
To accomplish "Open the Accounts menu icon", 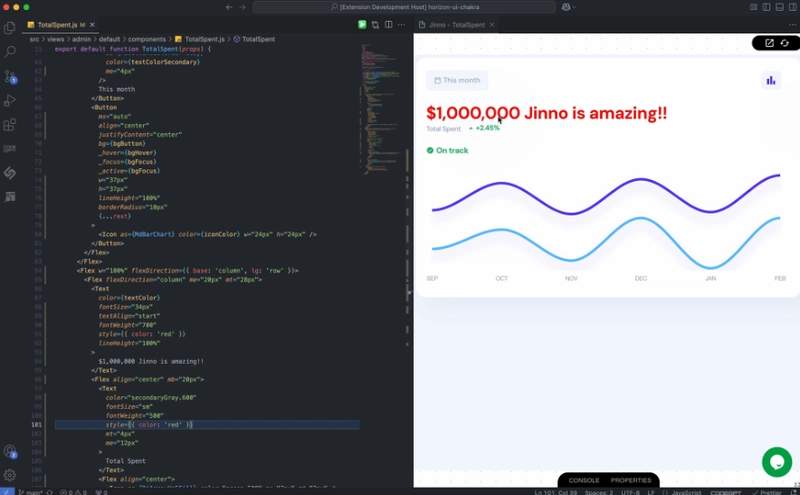I will coord(10,452).
